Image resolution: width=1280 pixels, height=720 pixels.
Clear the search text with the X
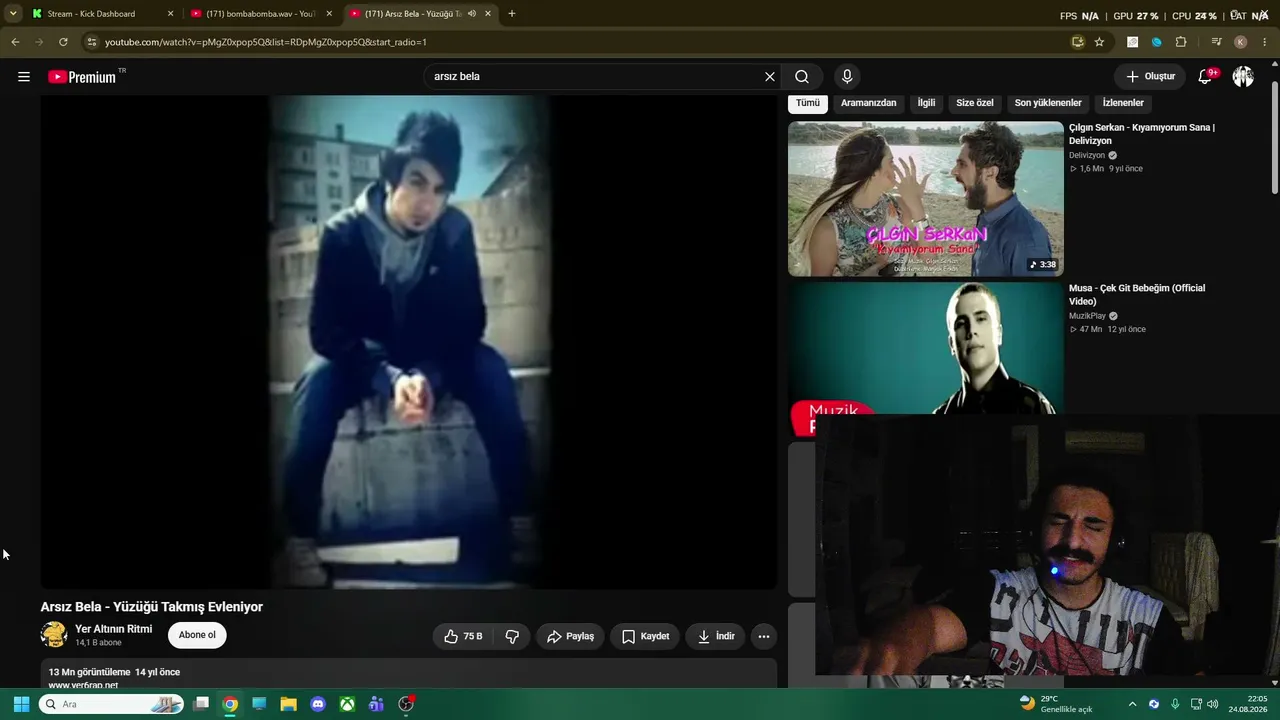tap(770, 77)
